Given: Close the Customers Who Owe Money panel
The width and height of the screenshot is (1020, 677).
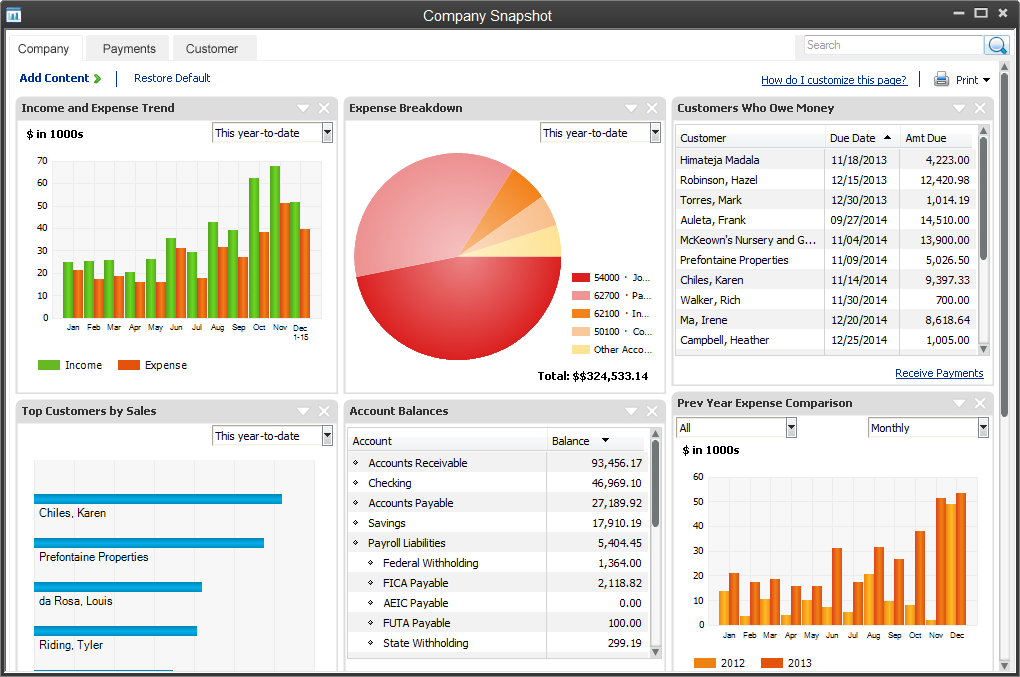Looking at the screenshot, I should click(x=980, y=108).
